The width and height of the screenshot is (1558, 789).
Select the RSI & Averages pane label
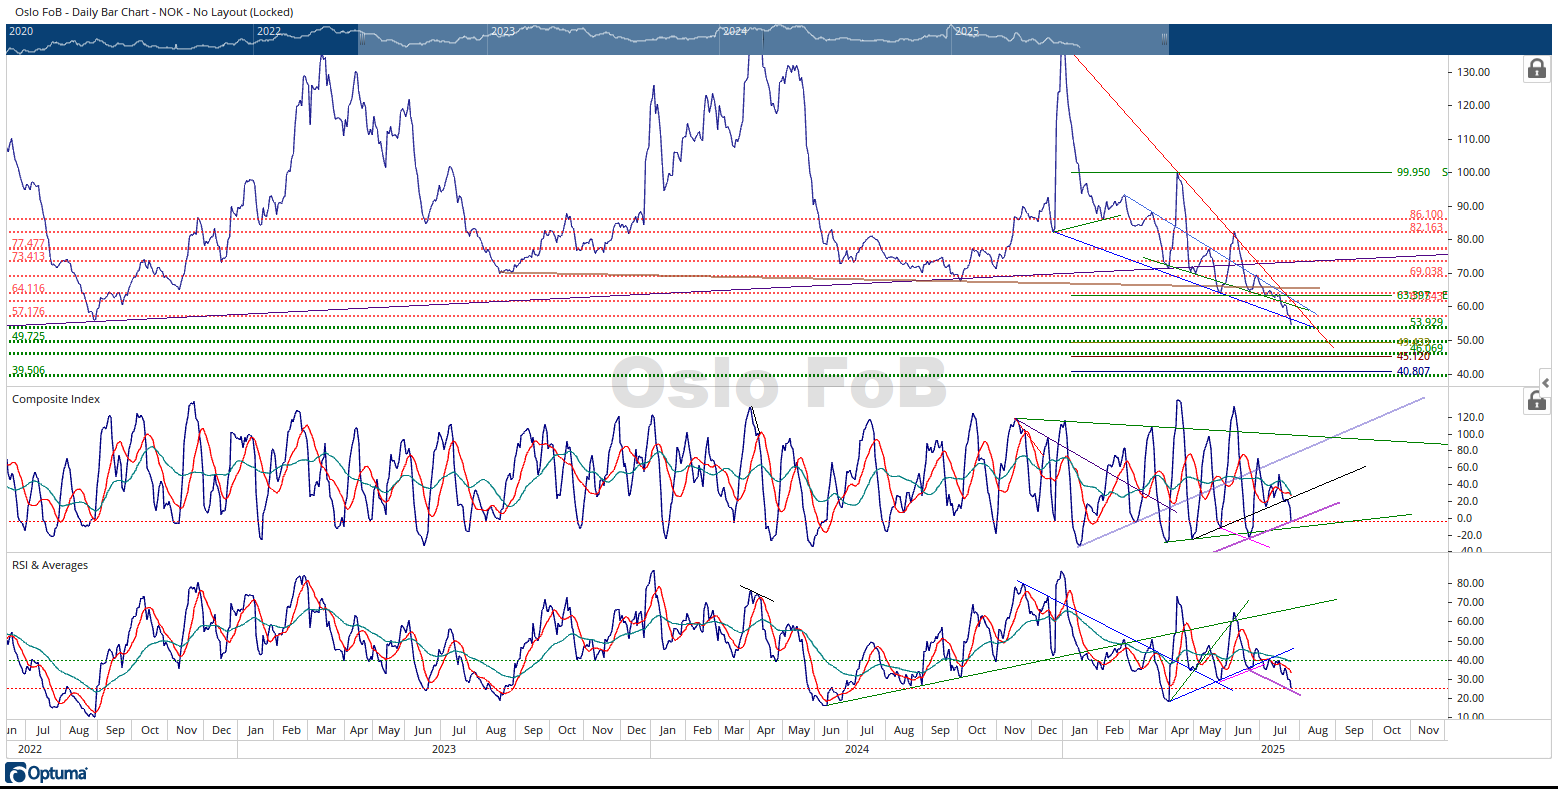(x=50, y=565)
